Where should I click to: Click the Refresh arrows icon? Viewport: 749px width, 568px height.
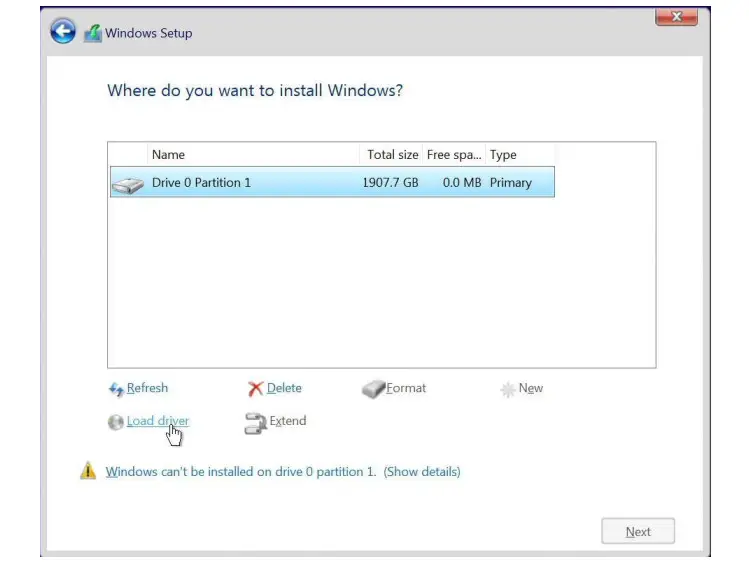click(116, 389)
